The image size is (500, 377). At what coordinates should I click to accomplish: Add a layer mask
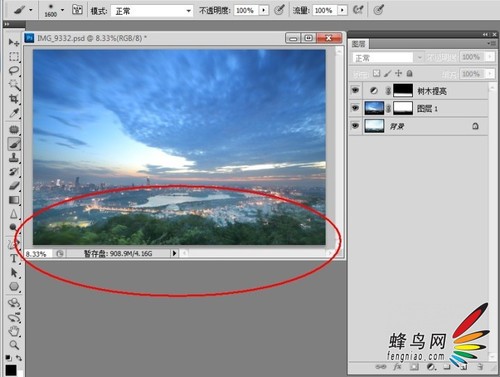point(414,367)
